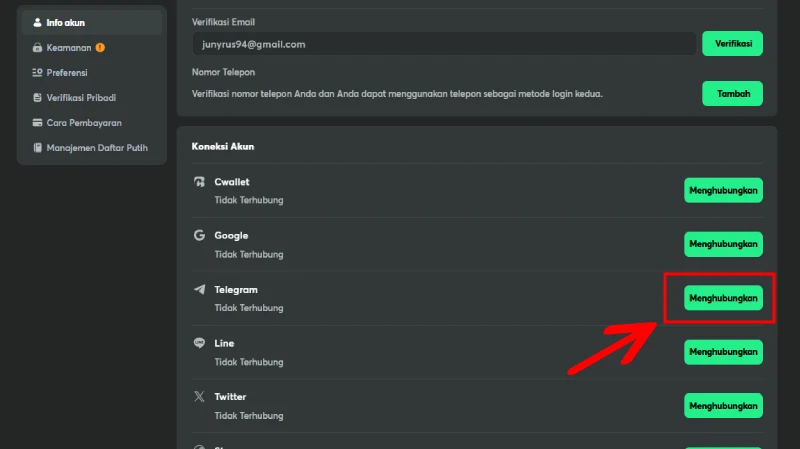The image size is (800, 449).
Task: Click the Cwallet account name
Action: pyautogui.click(x=232, y=182)
